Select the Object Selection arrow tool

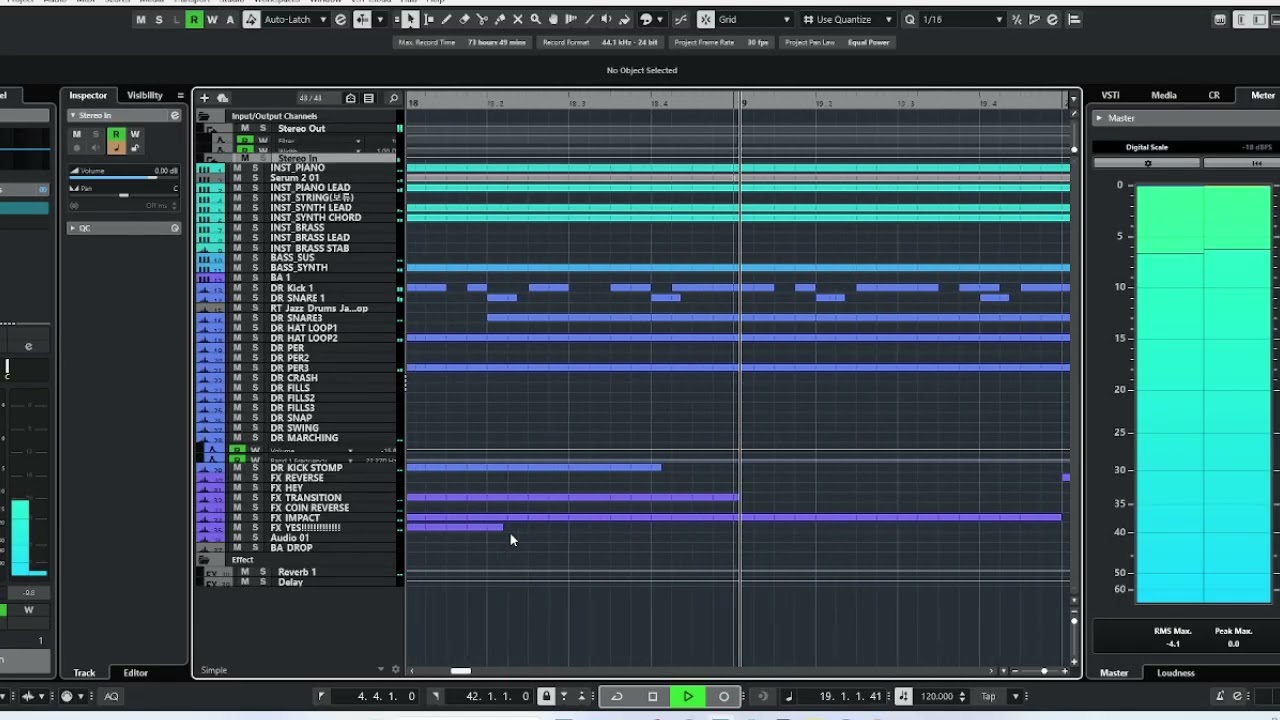pyautogui.click(x=410, y=19)
